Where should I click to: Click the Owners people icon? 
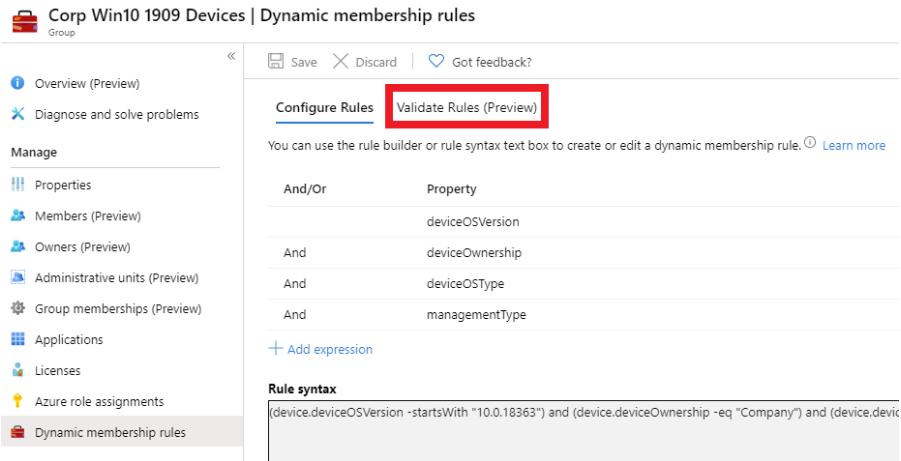18,247
